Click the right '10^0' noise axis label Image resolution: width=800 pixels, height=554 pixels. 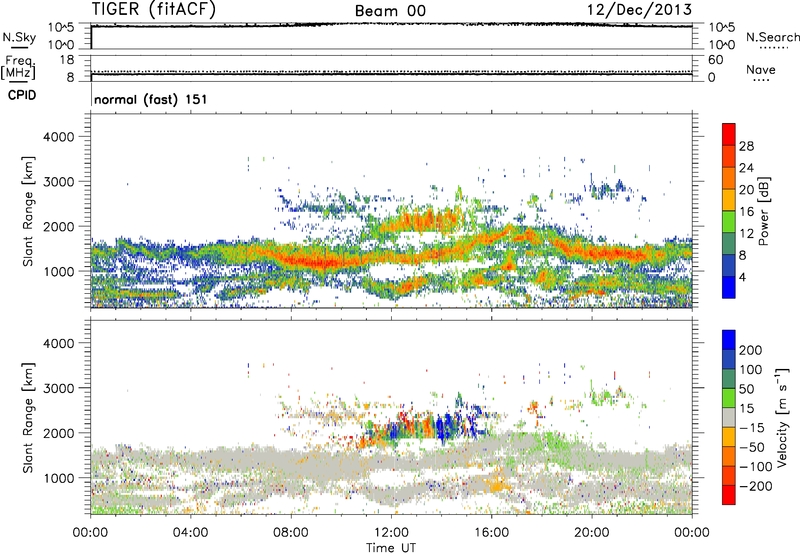tap(722, 45)
